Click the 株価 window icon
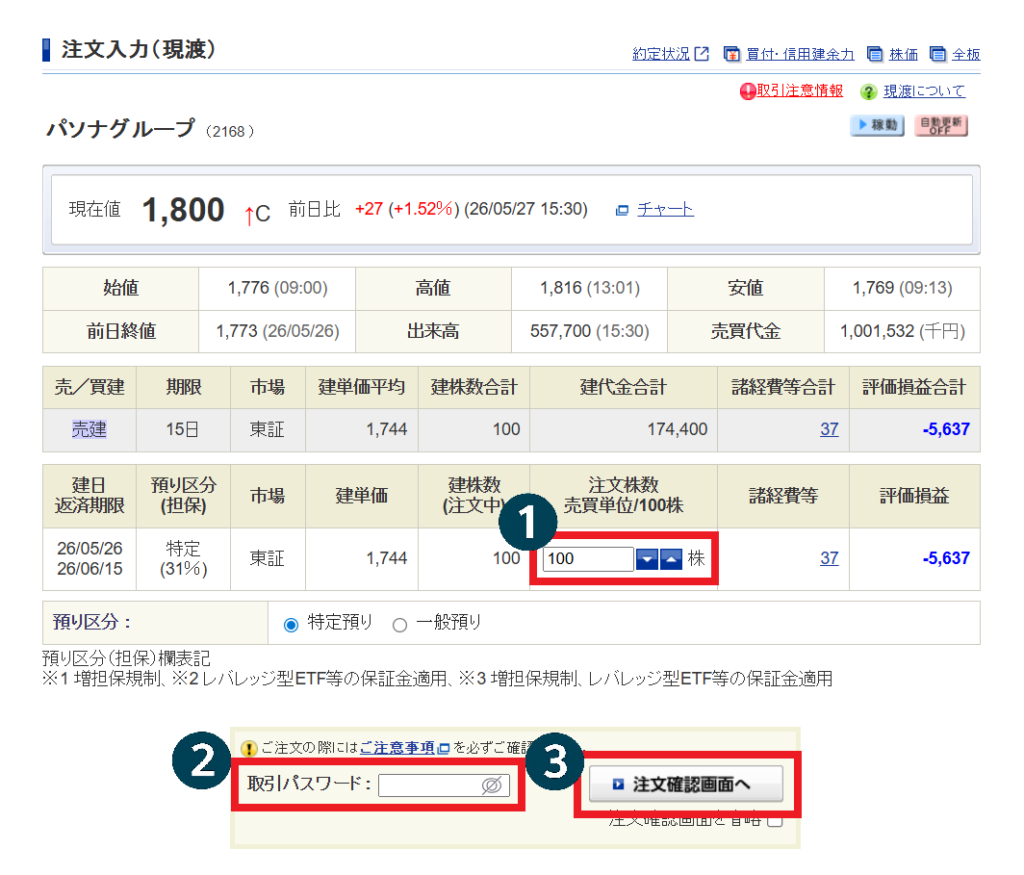 [x=874, y=54]
